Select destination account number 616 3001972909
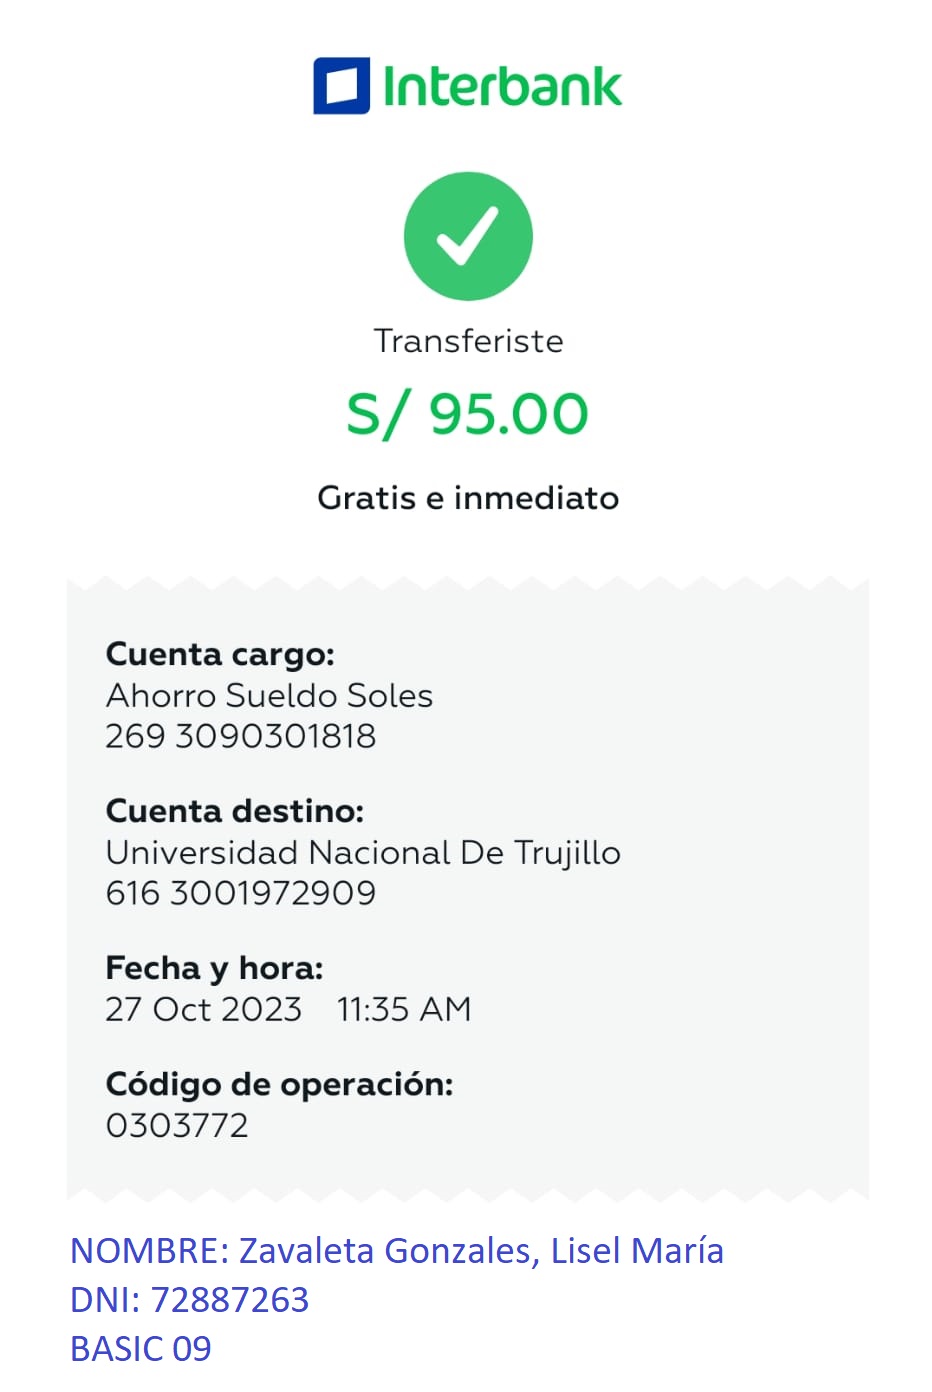 [241, 893]
